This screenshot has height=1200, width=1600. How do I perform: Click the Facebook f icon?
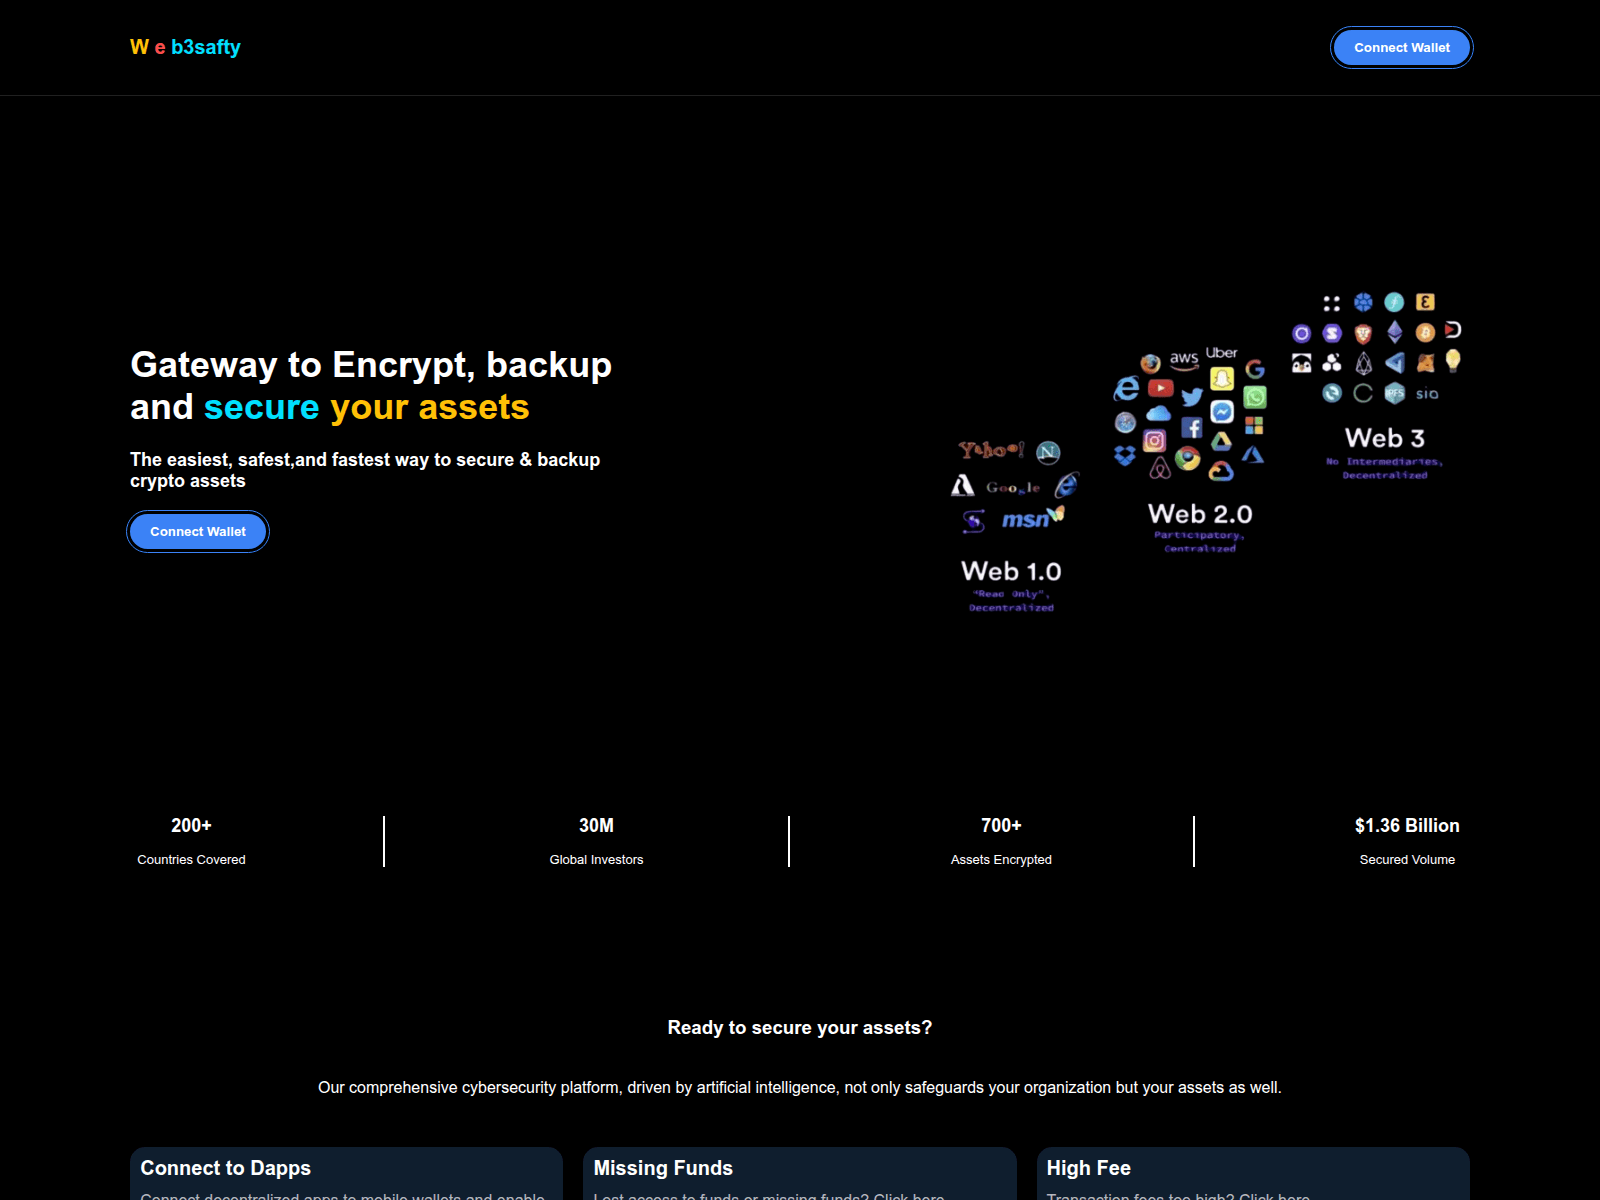pos(1192,428)
